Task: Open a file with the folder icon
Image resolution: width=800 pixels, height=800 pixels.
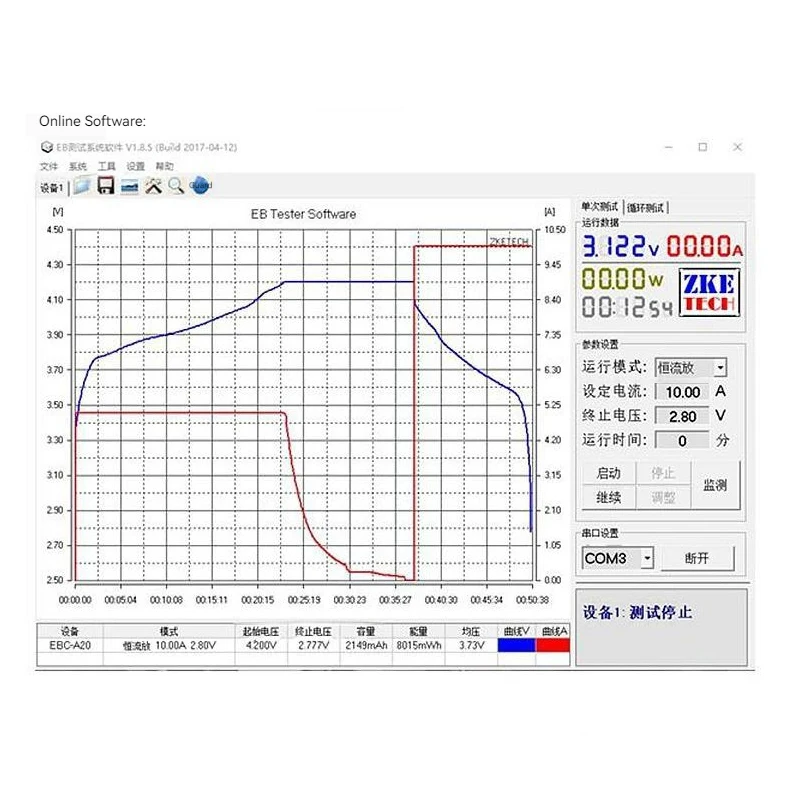Action: pos(82,186)
